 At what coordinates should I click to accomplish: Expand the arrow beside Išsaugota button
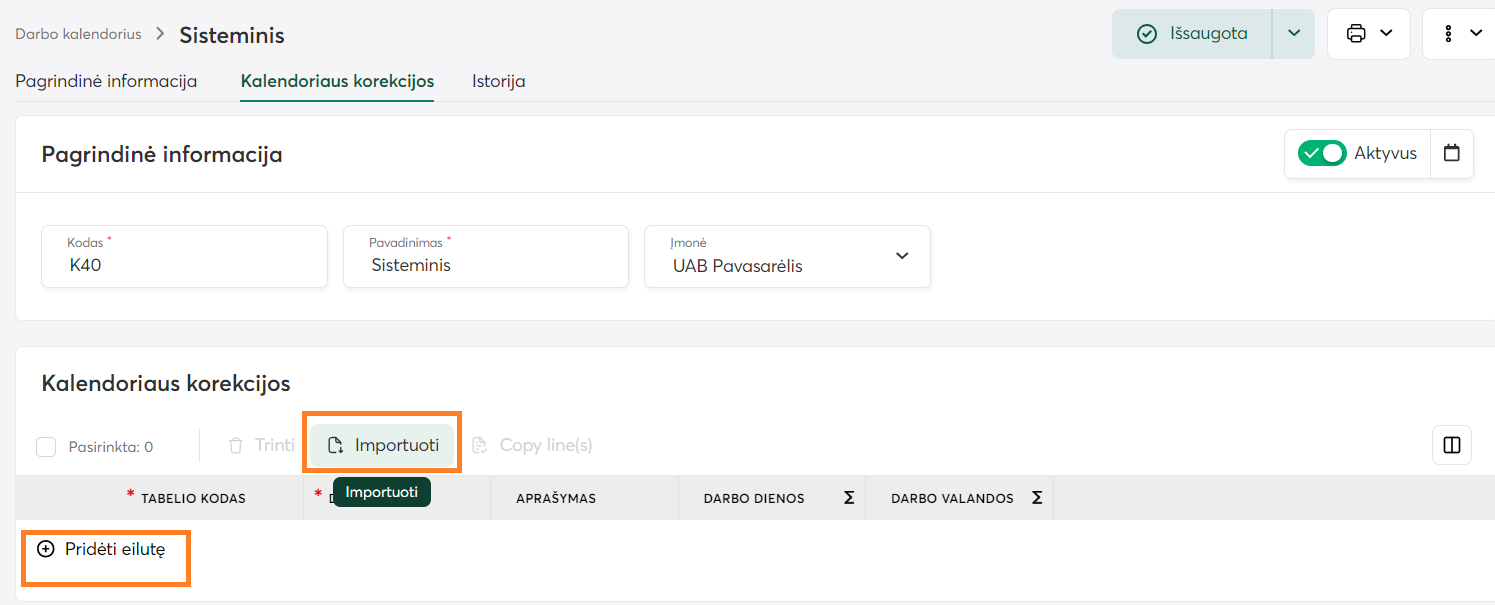1293,34
